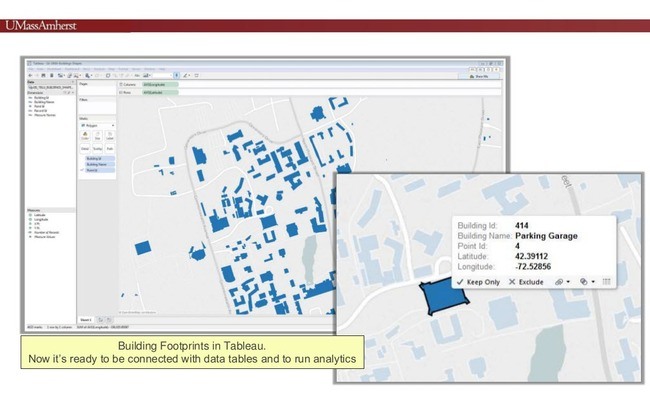Click the Swap rows and columns toolbar icon
Viewport: 650px width, 407px height.
click(108, 75)
